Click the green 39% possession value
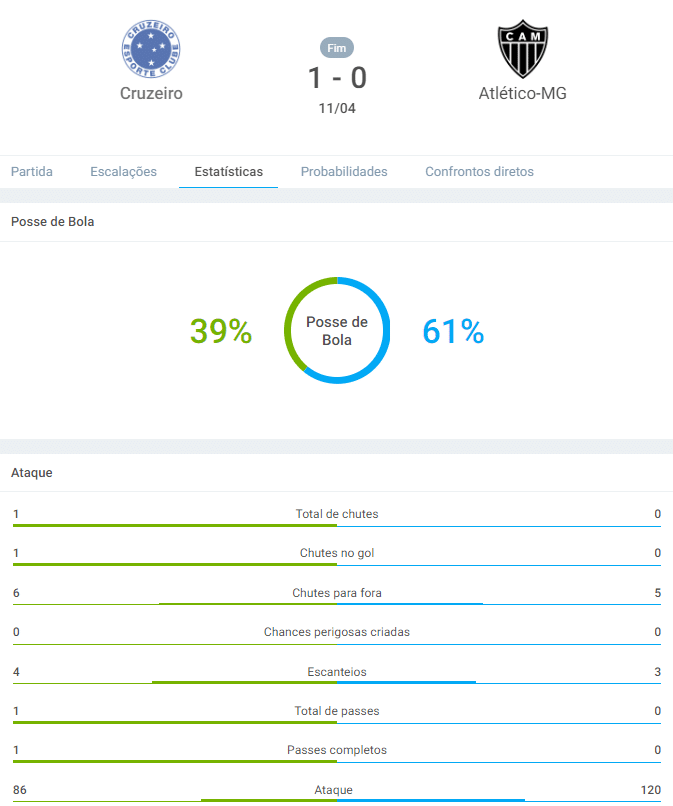 coord(221,331)
